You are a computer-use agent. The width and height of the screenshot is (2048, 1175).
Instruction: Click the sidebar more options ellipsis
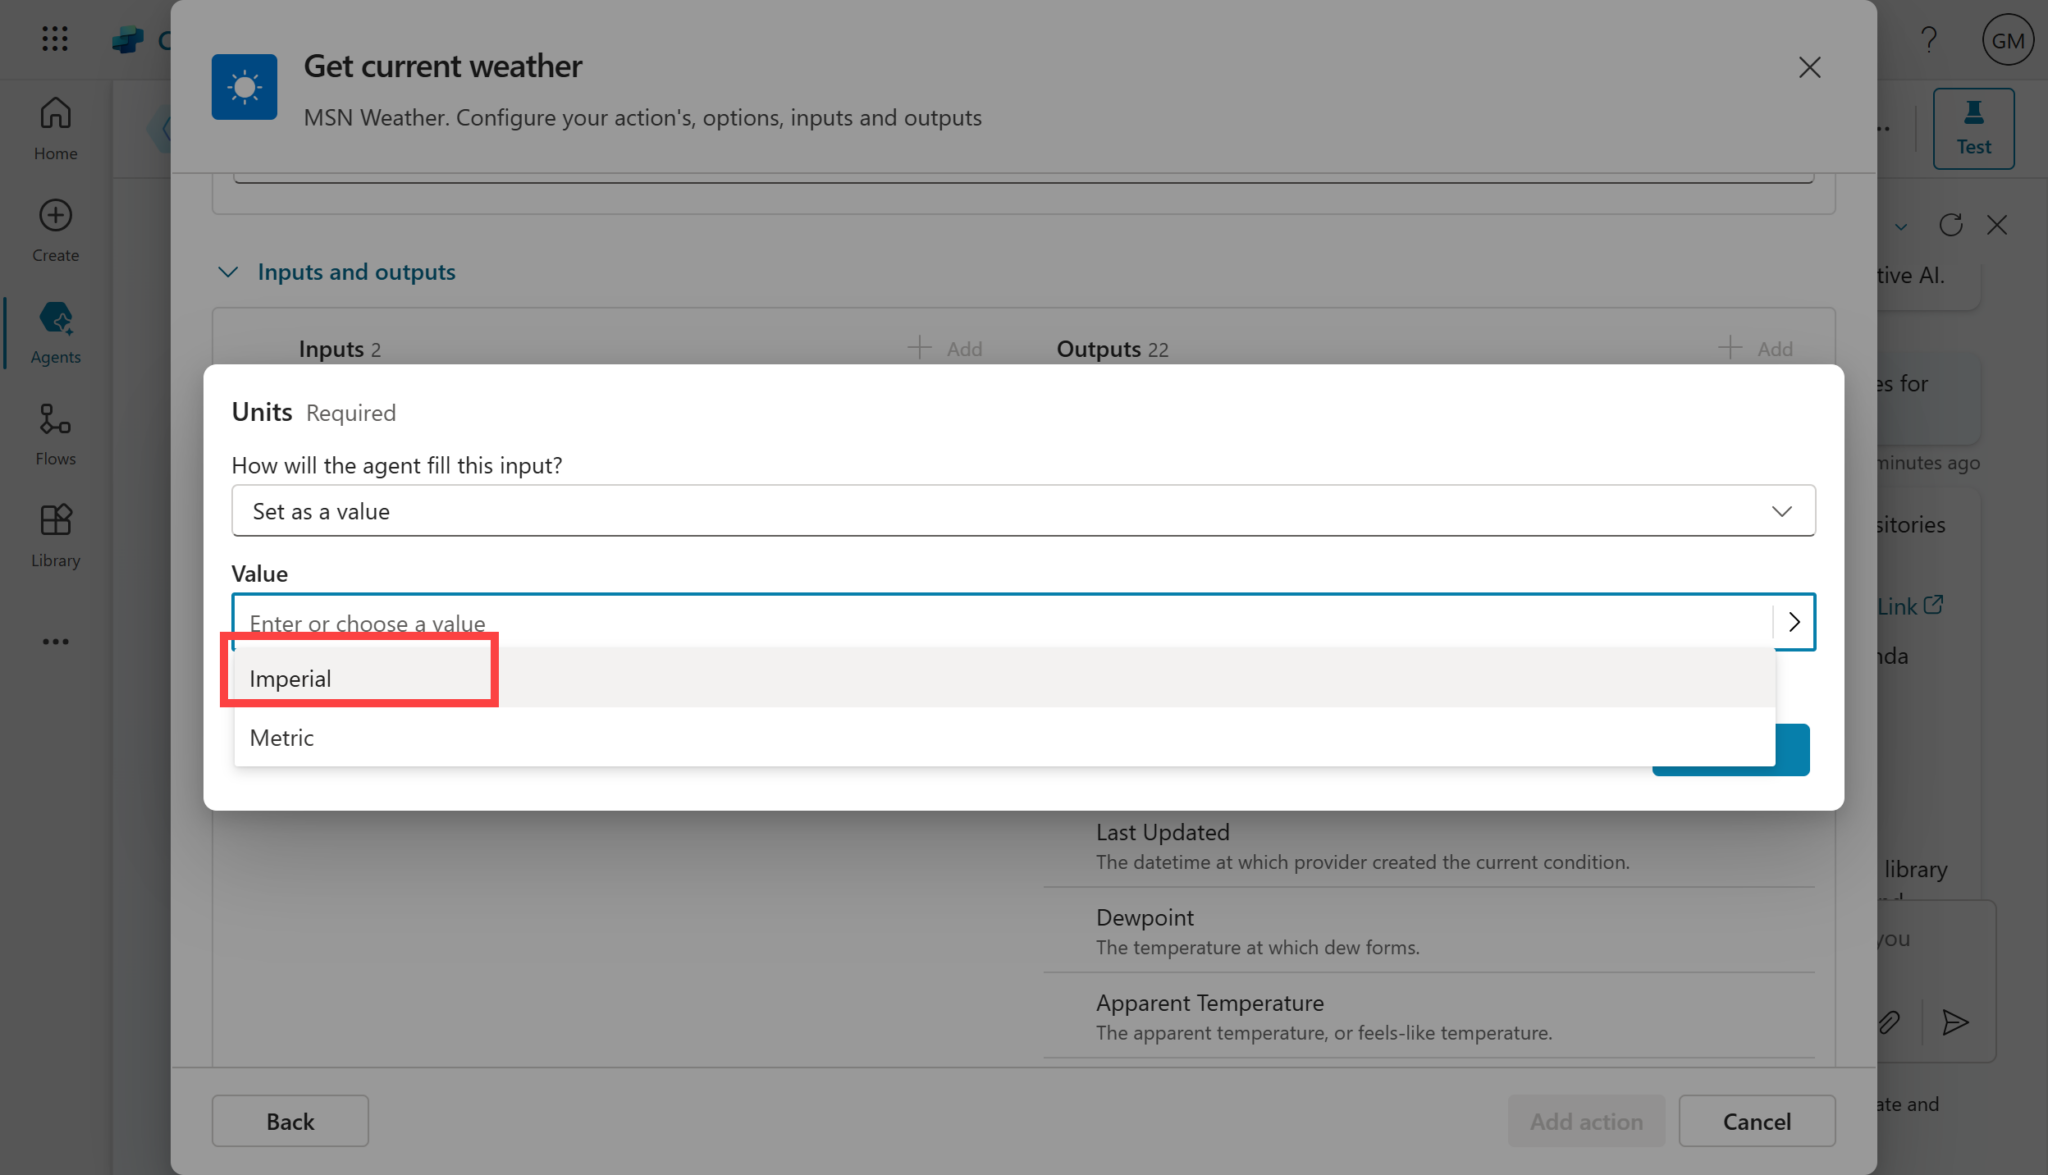(55, 641)
